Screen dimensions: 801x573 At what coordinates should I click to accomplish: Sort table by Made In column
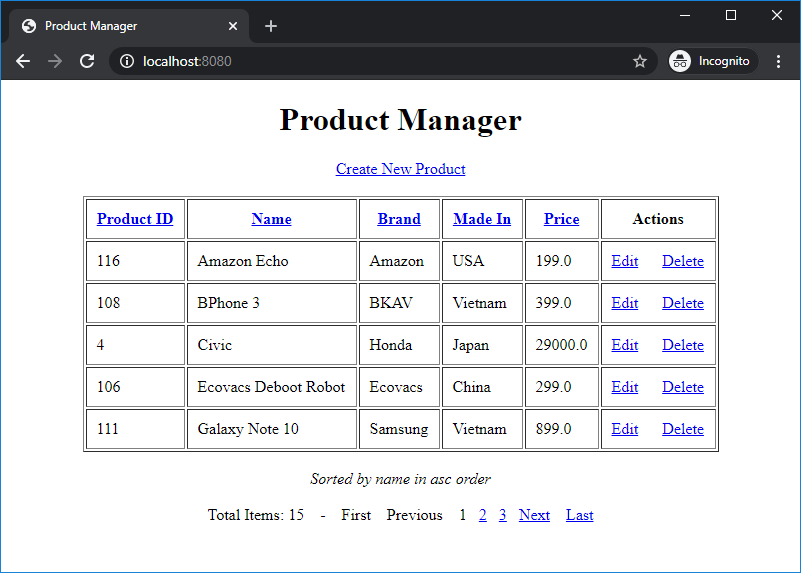[482, 219]
